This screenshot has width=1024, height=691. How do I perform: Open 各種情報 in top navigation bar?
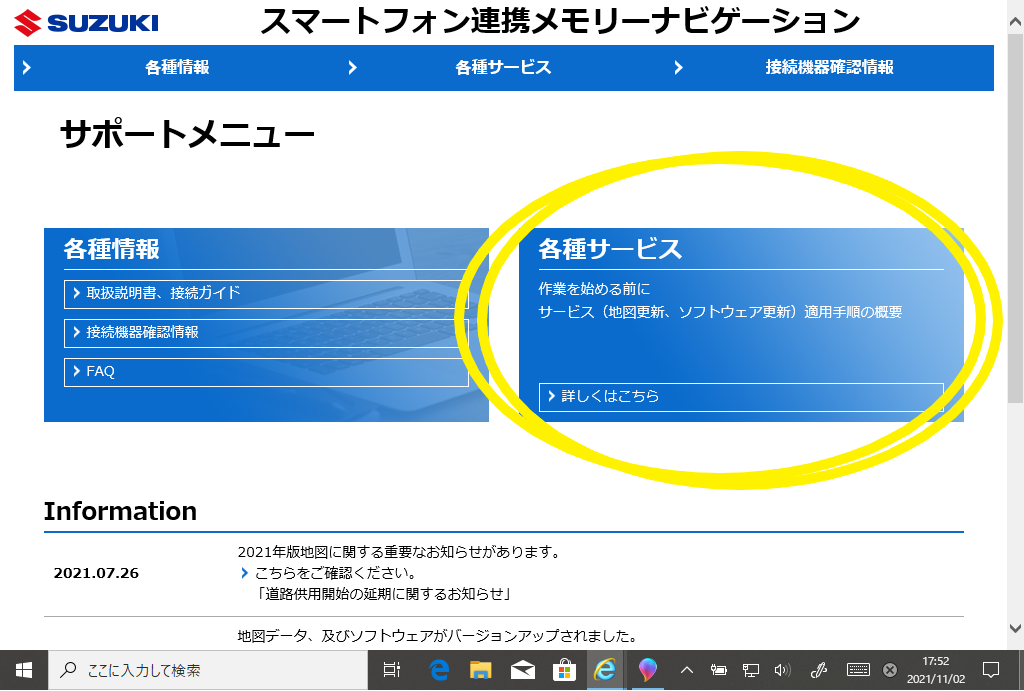pos(177,67)
